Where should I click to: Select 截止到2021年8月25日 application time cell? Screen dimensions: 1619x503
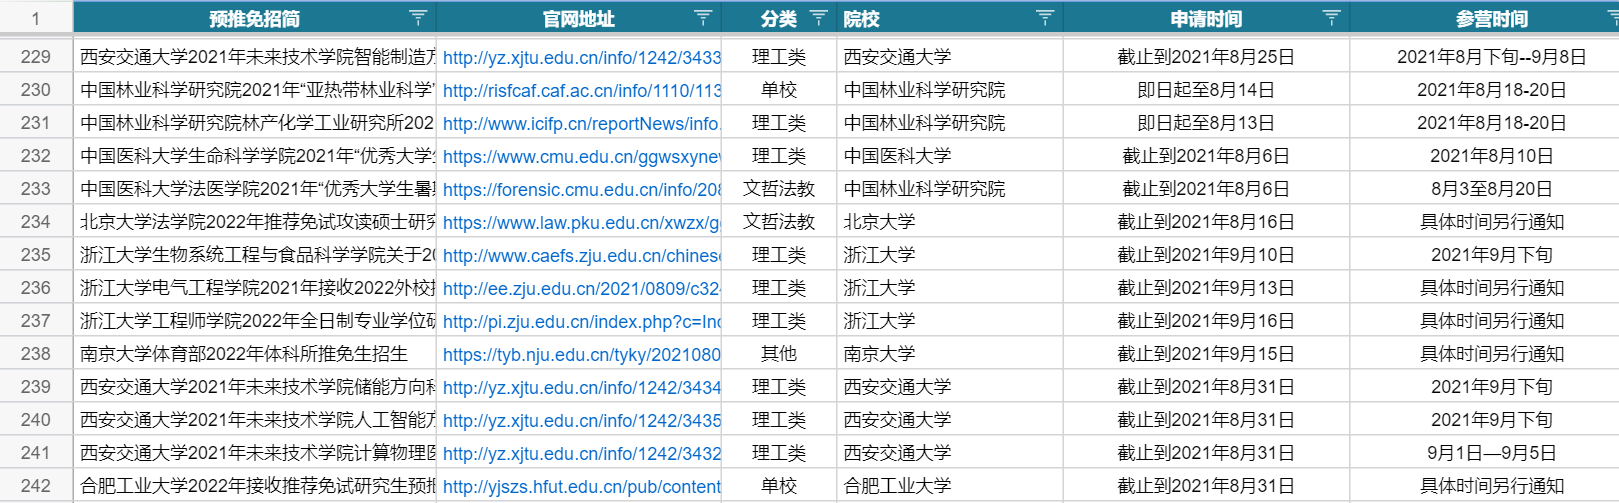(x=1206, y=57)
